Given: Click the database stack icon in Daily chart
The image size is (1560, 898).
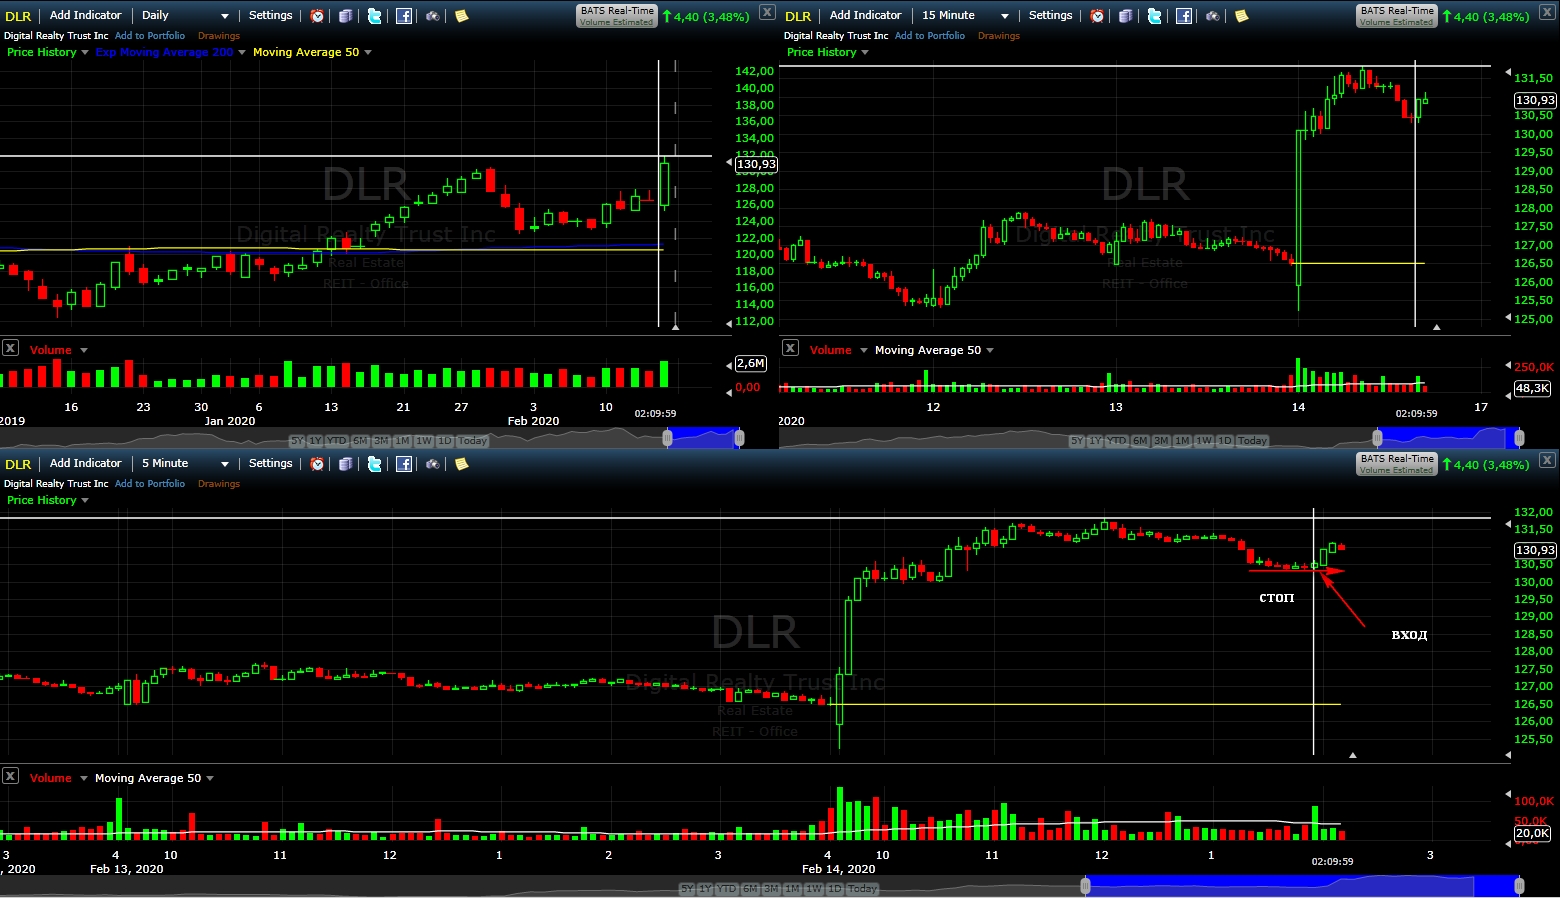Looking at the screenshot, I should point(345,16).
